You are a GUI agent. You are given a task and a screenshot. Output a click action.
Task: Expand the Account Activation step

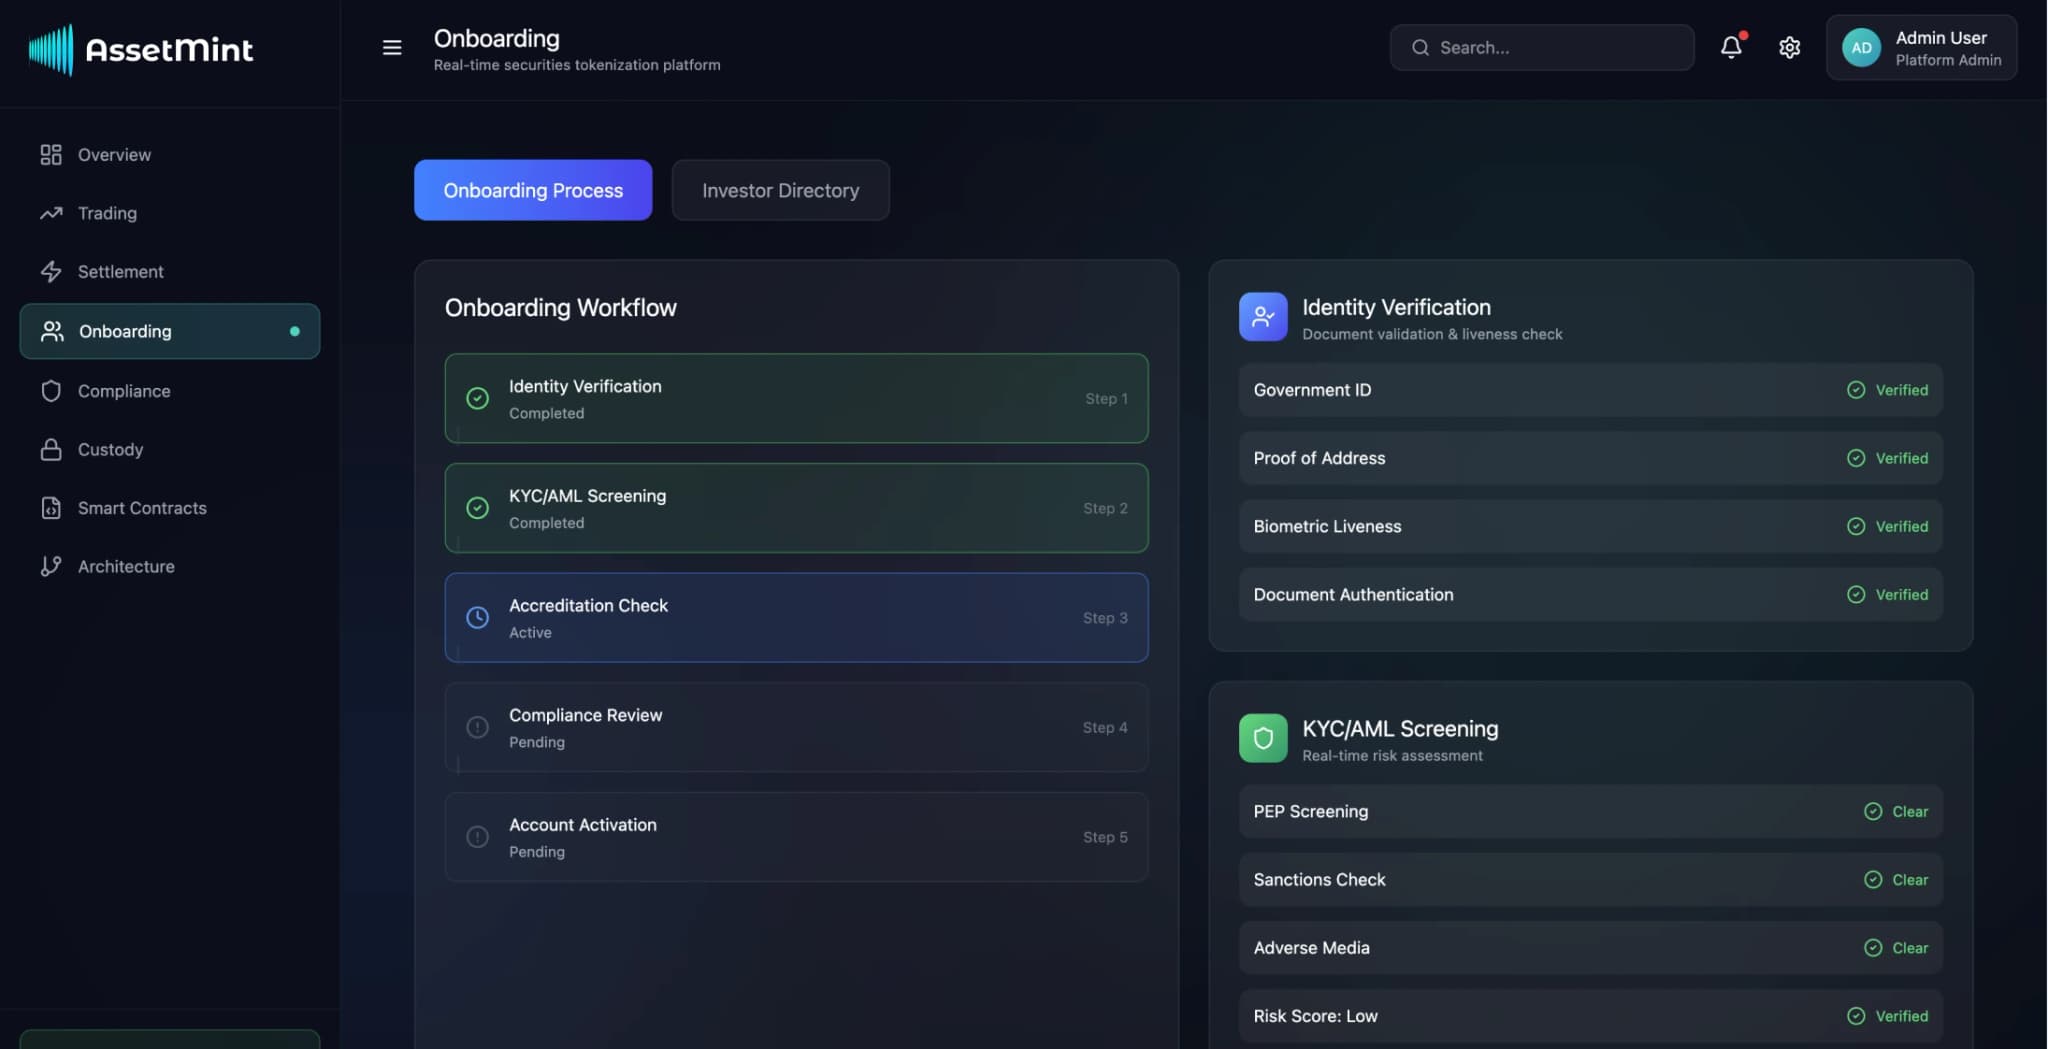(796, 837)
